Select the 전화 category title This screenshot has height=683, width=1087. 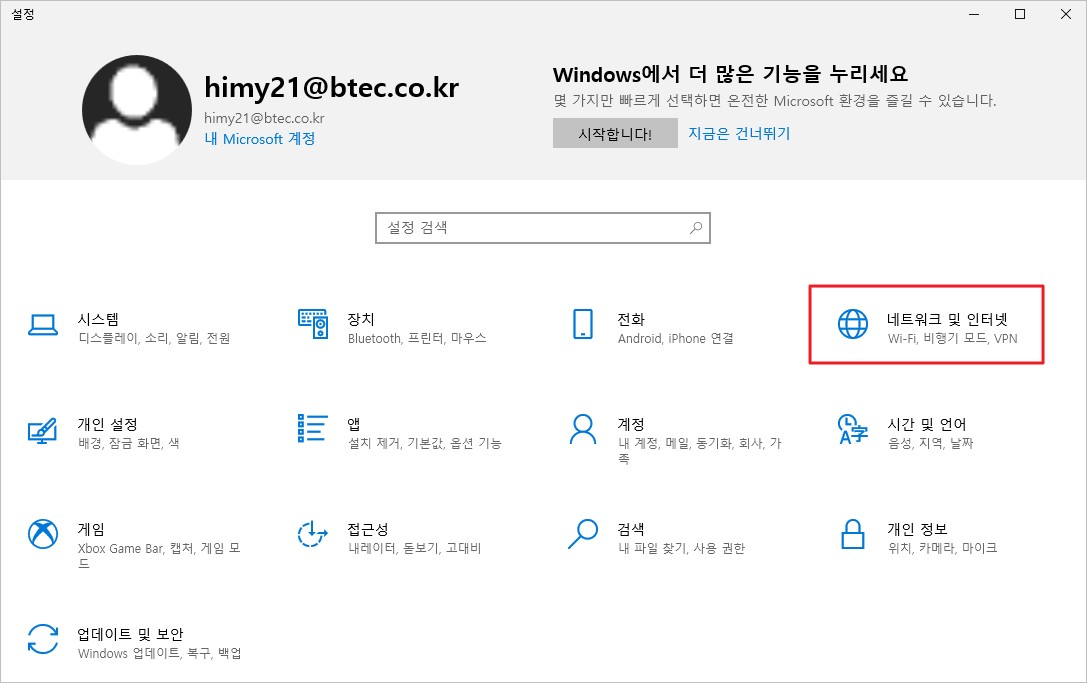point(632,319)
